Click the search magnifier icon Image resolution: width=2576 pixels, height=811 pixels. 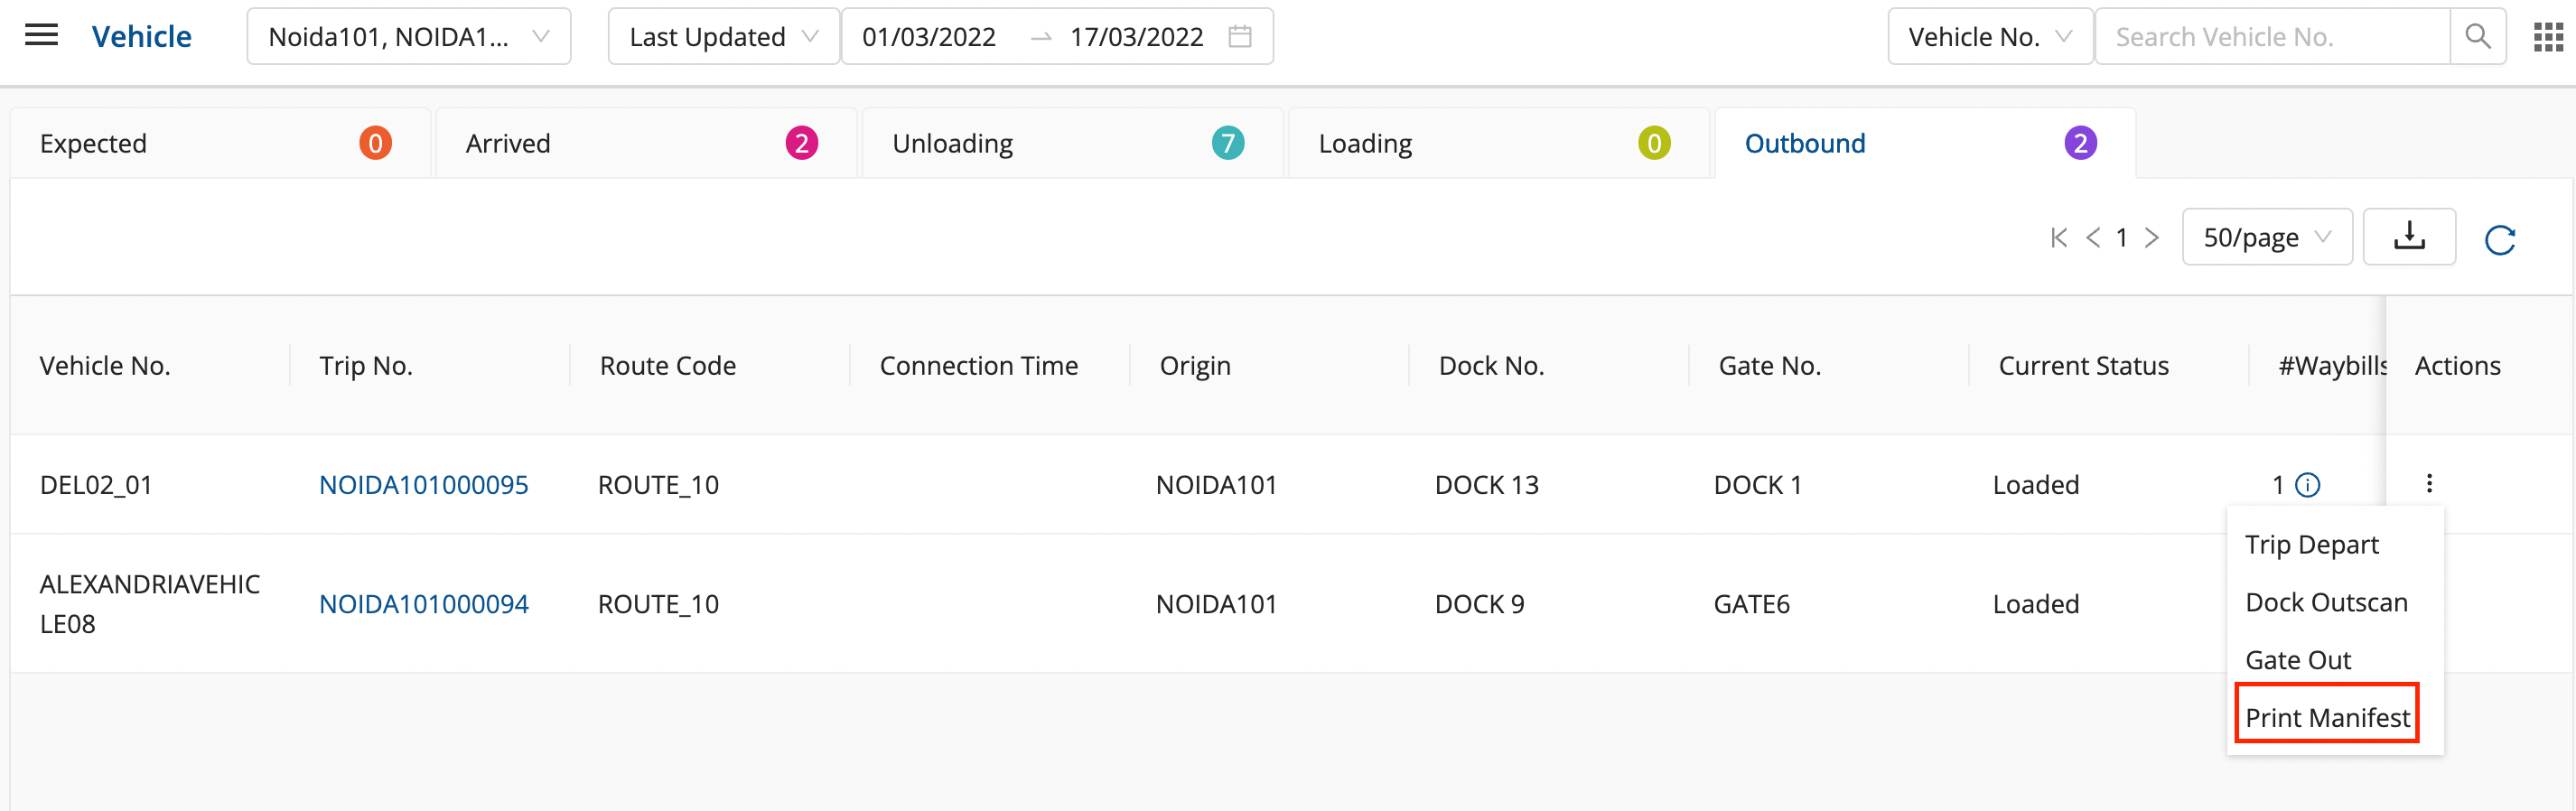click(x=2477, y=37)
